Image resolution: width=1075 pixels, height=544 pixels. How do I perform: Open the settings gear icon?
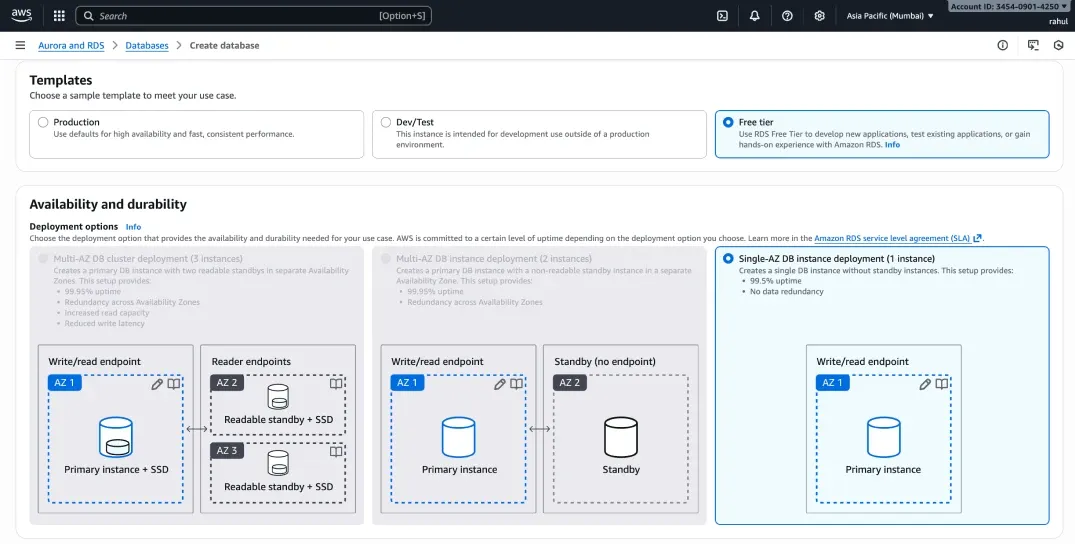coord(819,16)
